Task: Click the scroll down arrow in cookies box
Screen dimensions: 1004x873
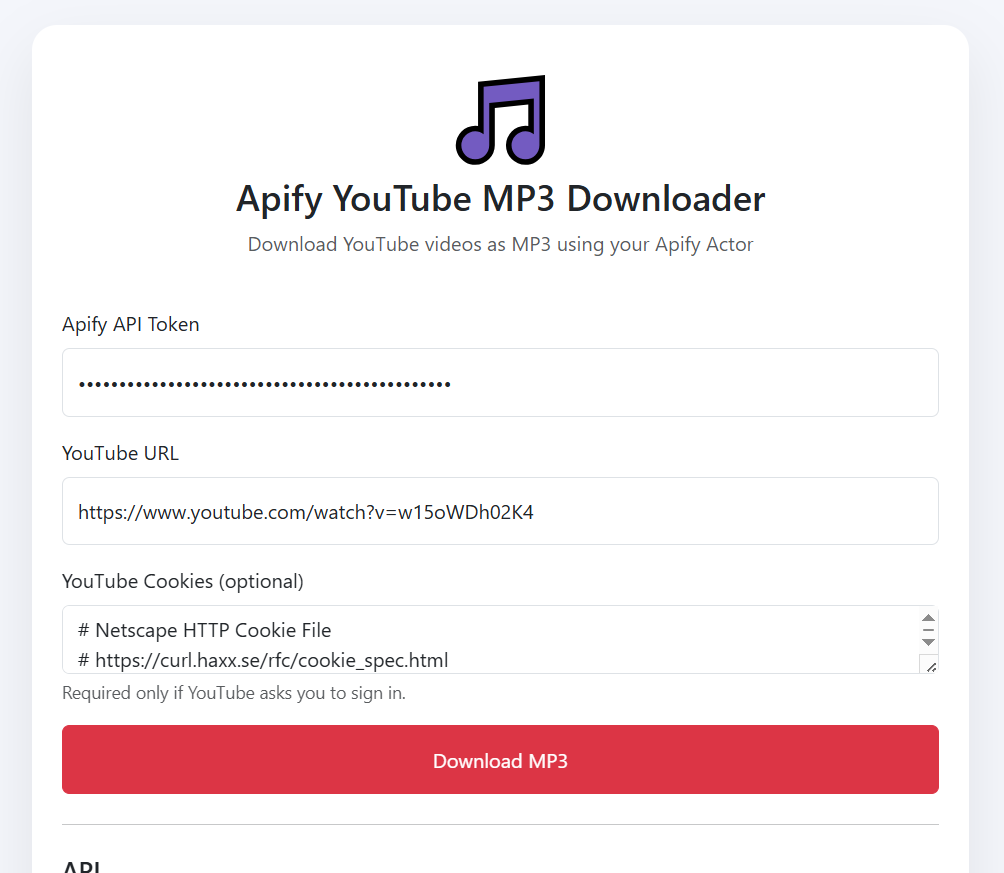Action: tap(928, 642)
